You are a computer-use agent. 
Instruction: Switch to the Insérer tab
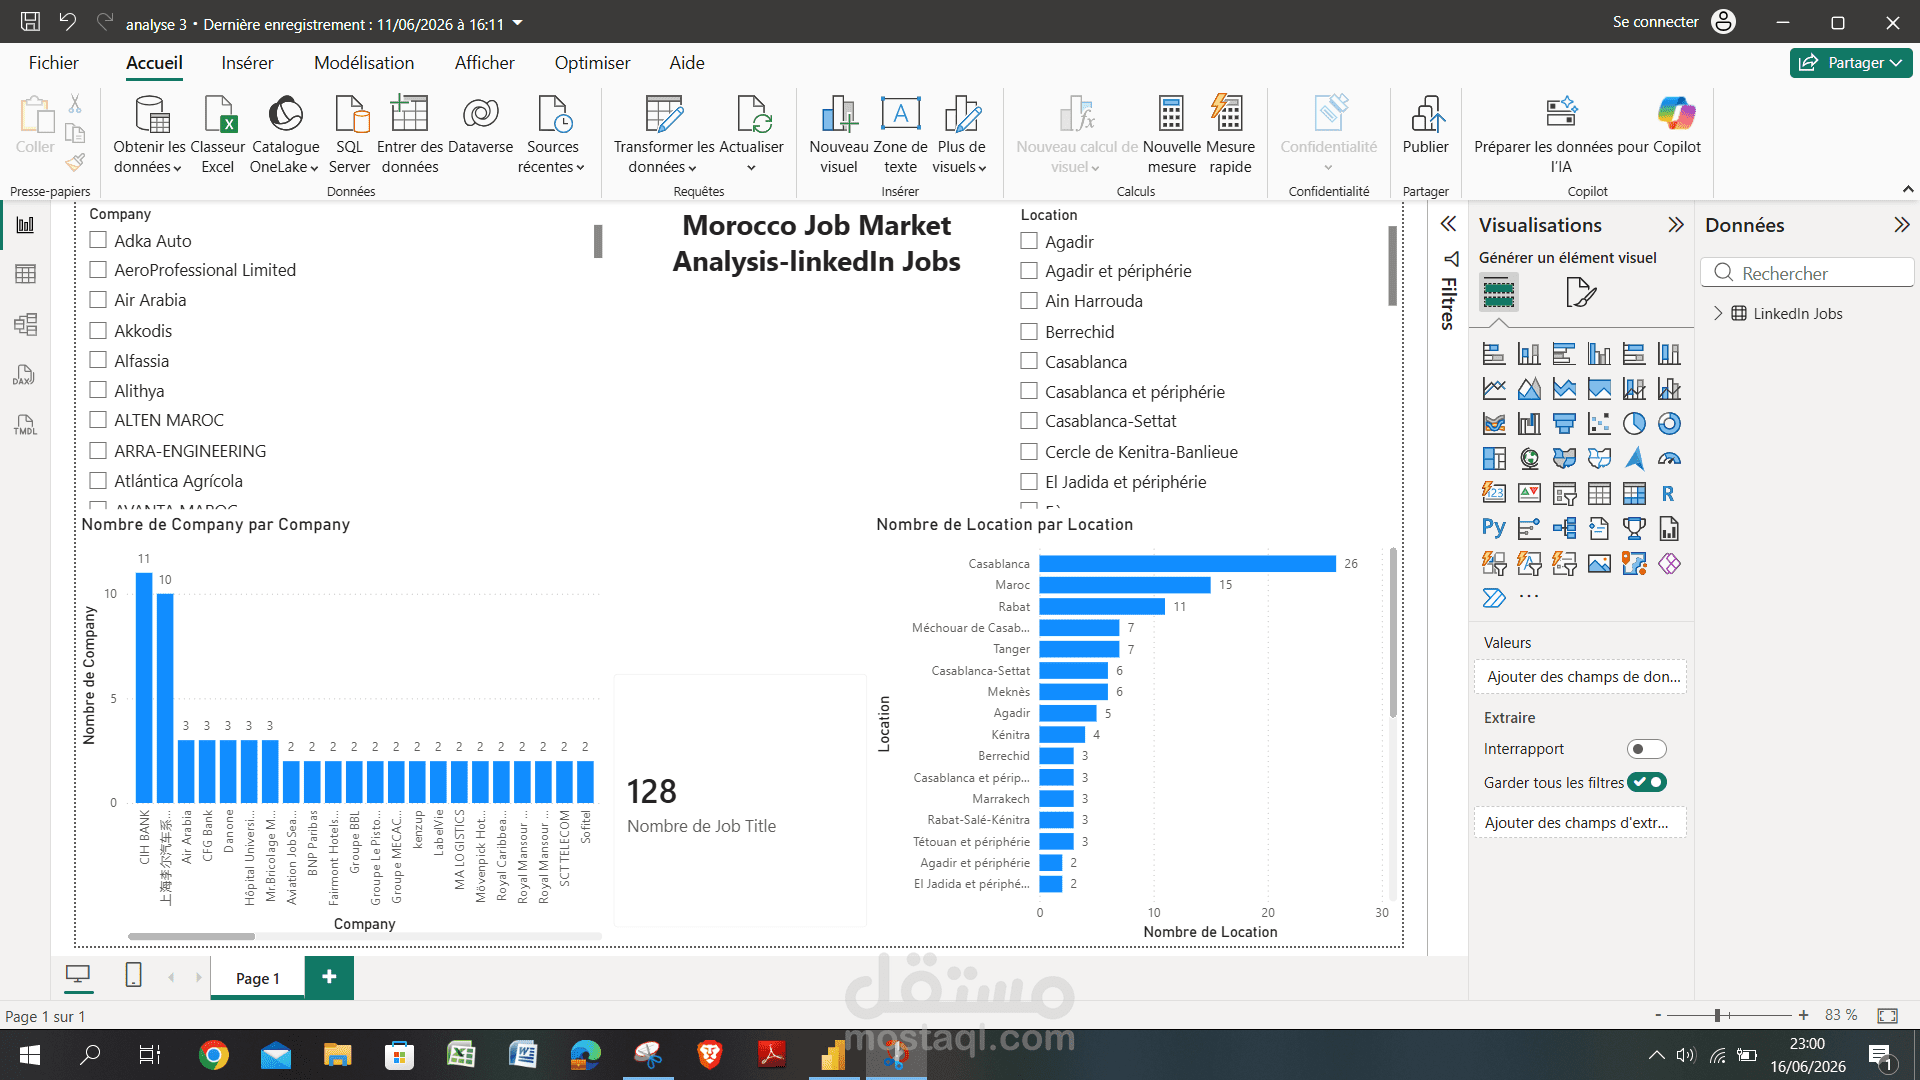[247, 63]
